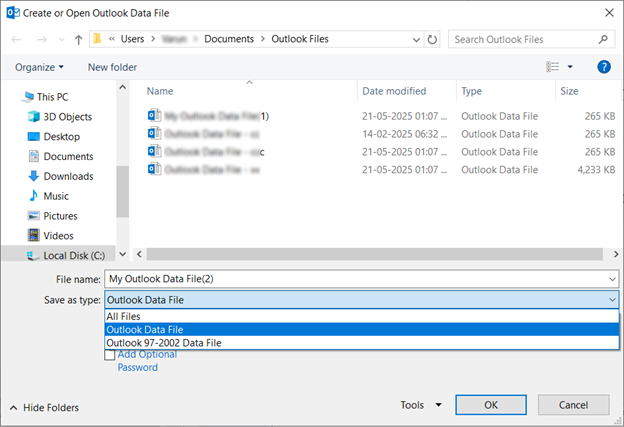Viewport: 624px width, 427px height.
Task: Click Hide Folders toggle
Action: point(44,408)
